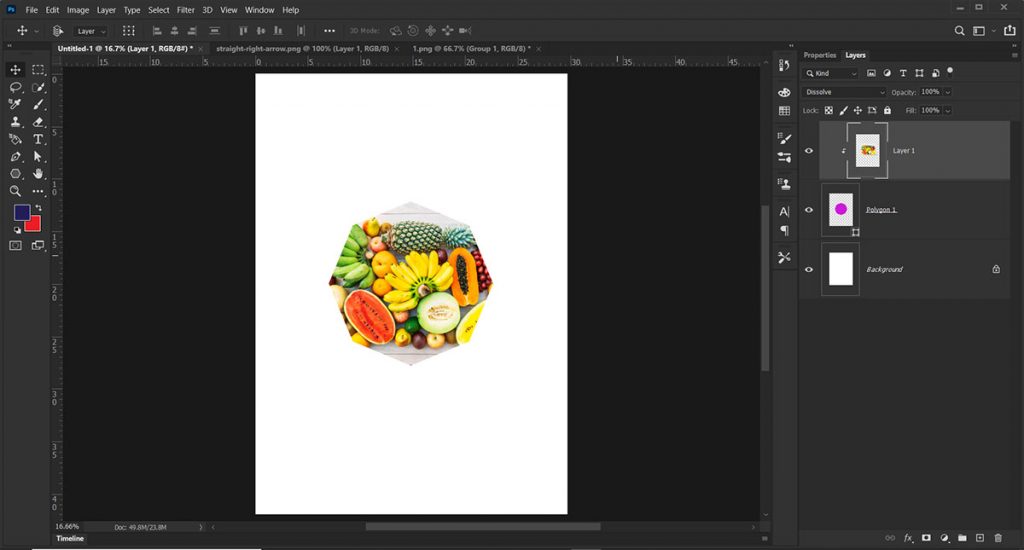Toggle lock image pixels brush icon
This screenshot has width=1024, height=550.
[x=843, y=110]
